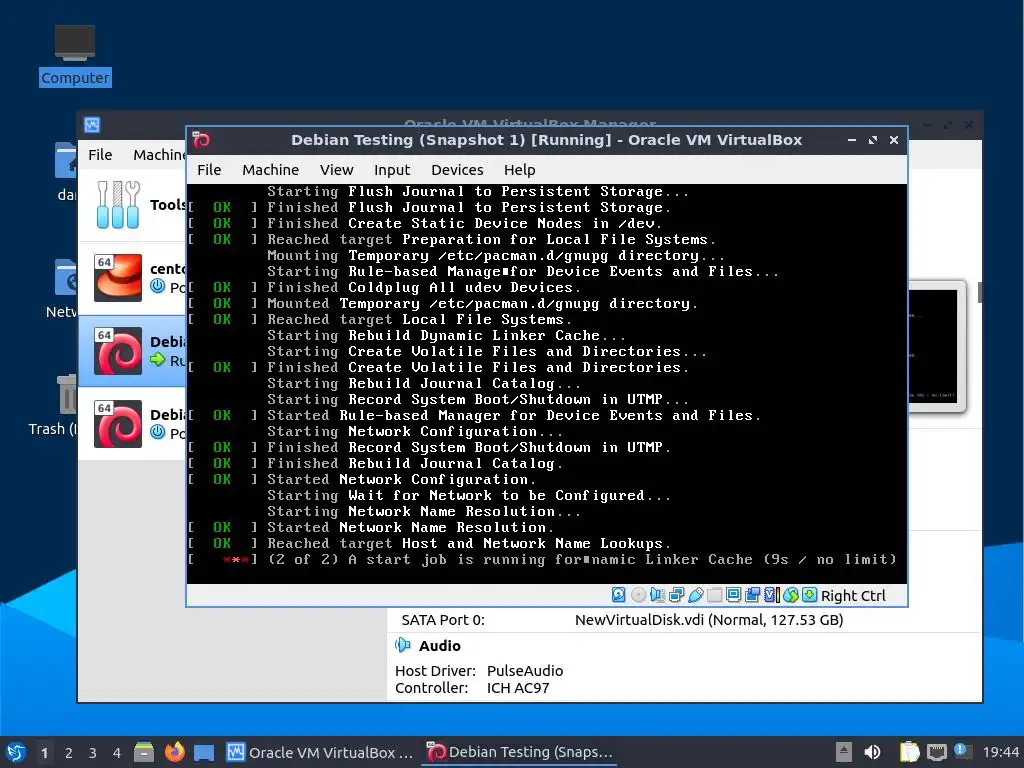Open File menu in VirtualBox Manager window

[100, 155]
